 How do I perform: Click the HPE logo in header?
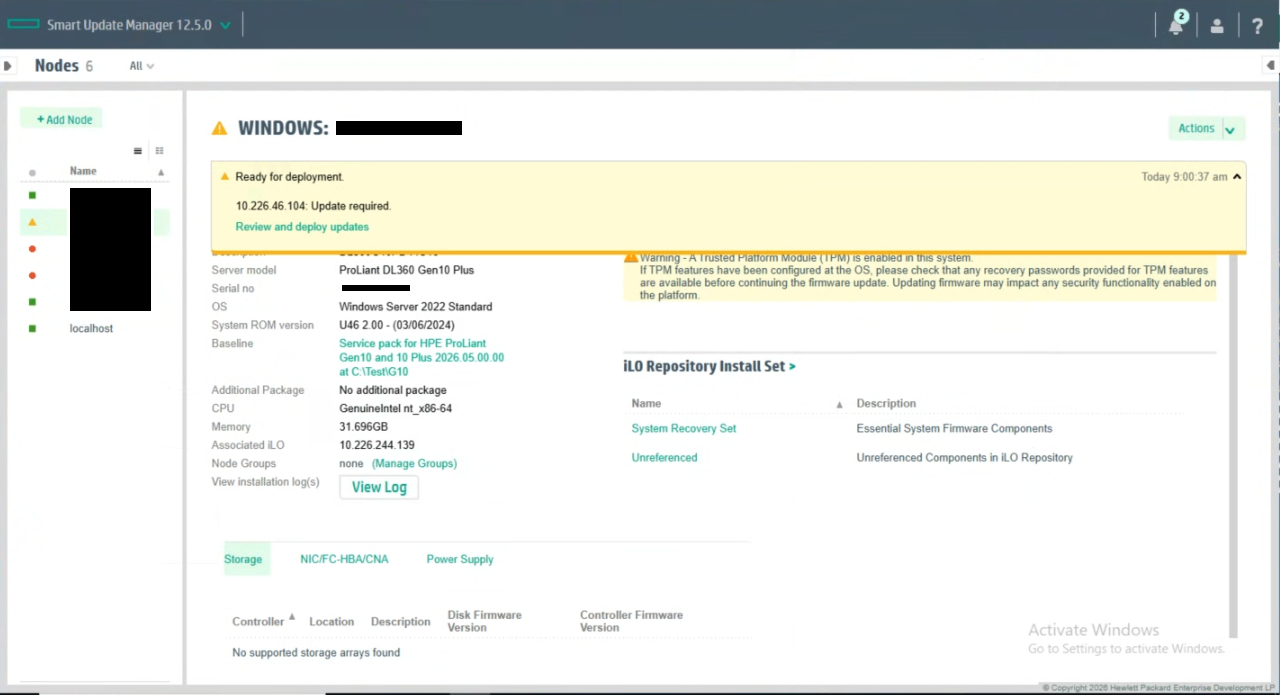click(24, 25)
